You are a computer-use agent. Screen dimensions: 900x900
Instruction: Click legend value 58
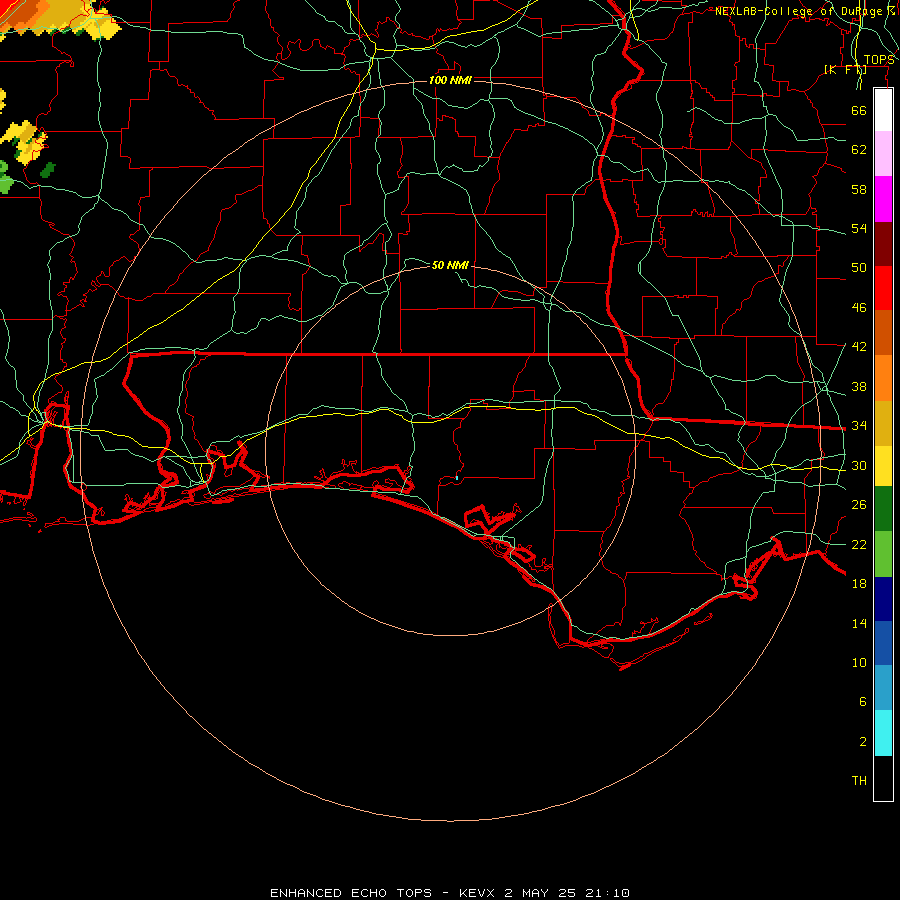pyautogui.click(x=859, y=189)
